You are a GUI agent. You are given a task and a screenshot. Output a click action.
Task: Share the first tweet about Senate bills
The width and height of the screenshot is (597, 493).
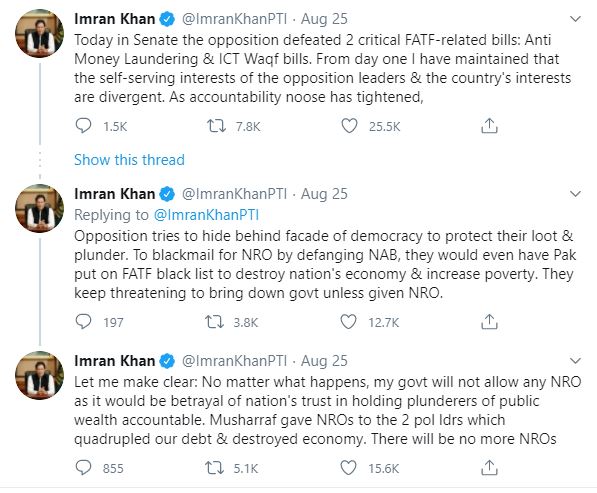(489, 126)
